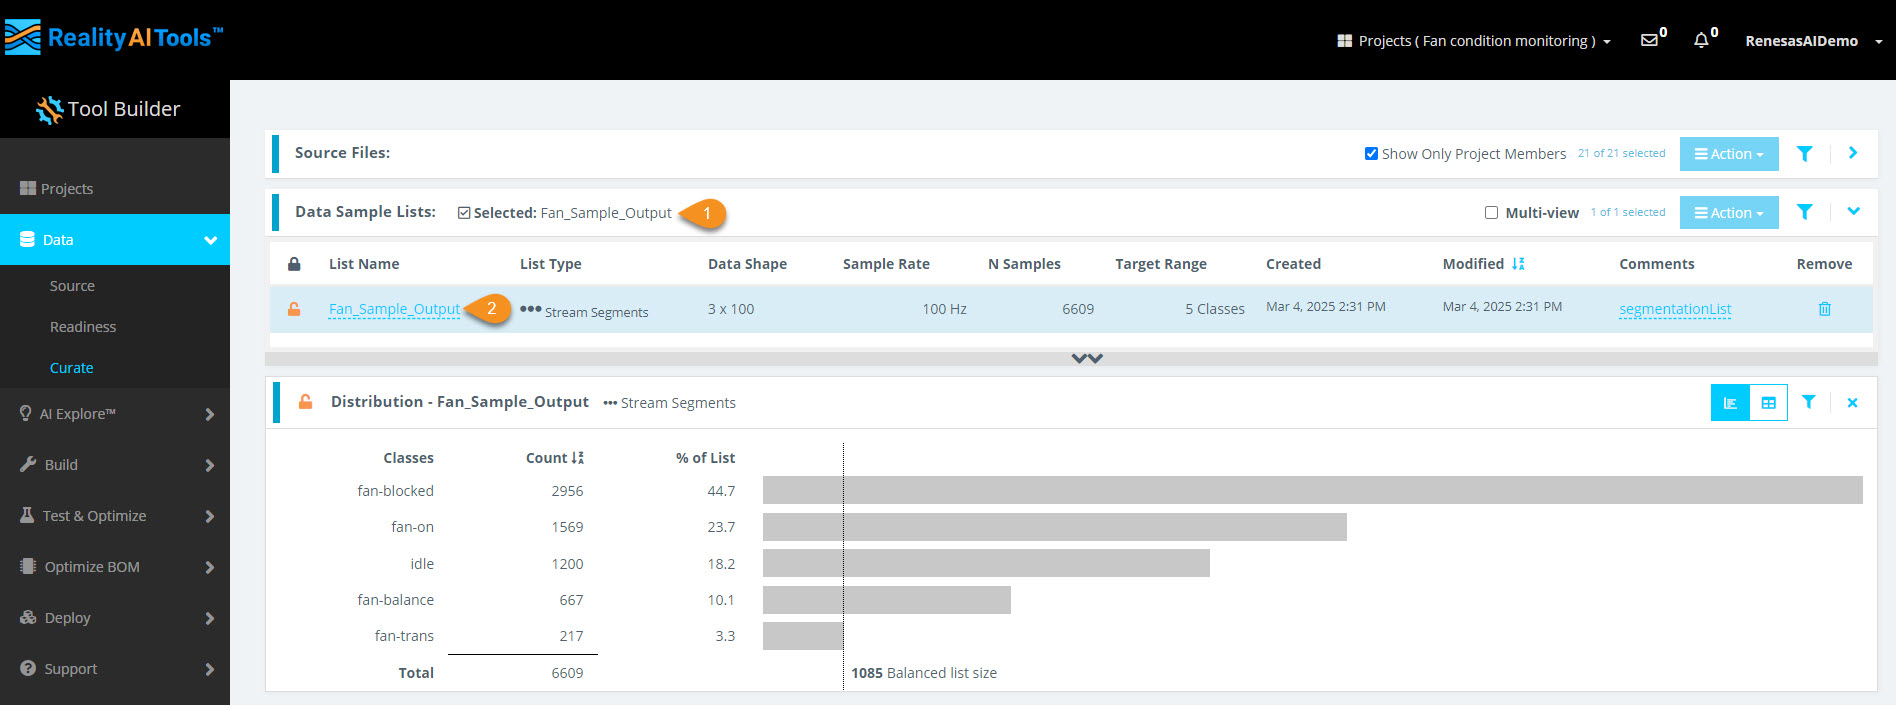The image size is (1896, 705).
Task: Click the mail messages envelope icon
Action: pyautogui.click(x=1650, y=40)
